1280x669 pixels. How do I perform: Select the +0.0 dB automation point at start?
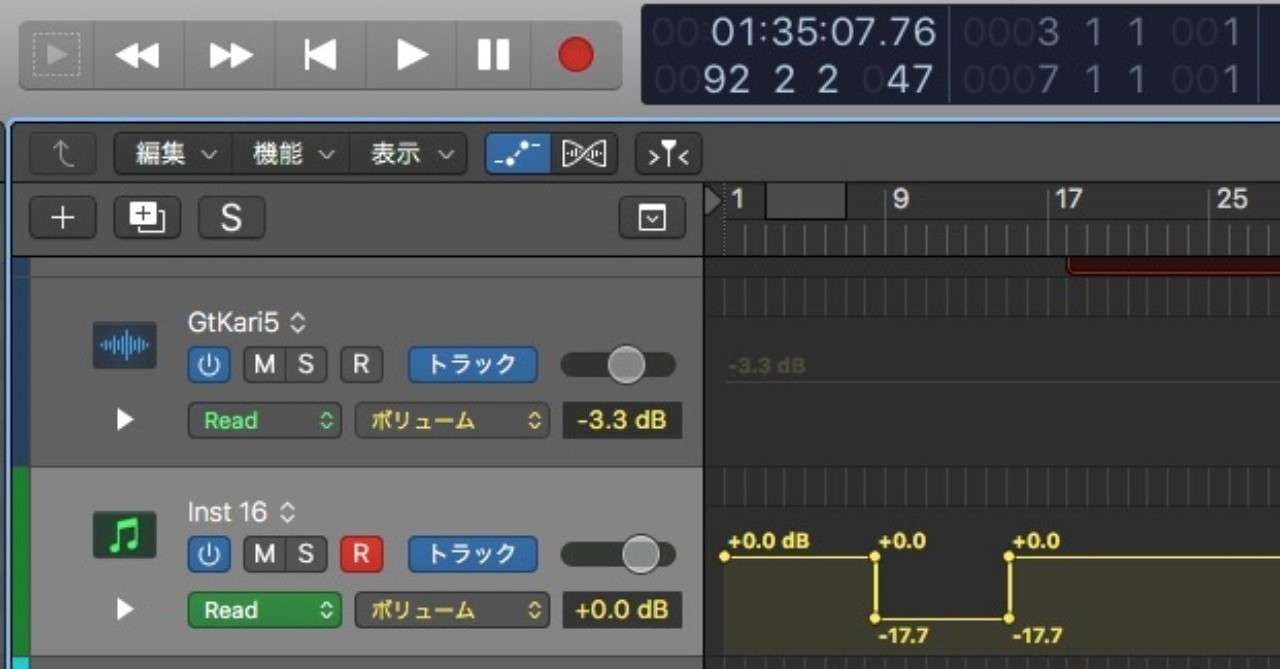[x=724, y=556]
